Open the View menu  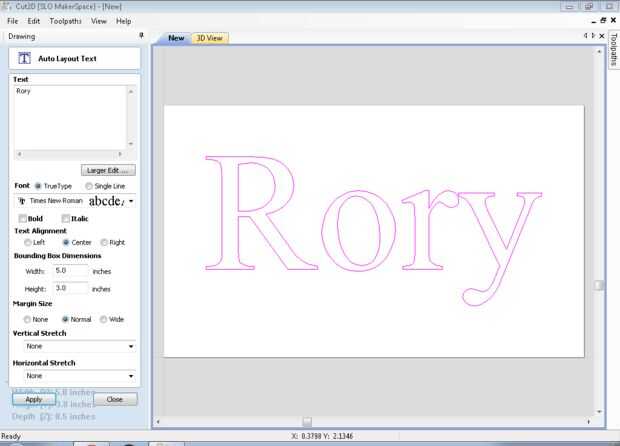pyautogui.click(x=98, y=21)
